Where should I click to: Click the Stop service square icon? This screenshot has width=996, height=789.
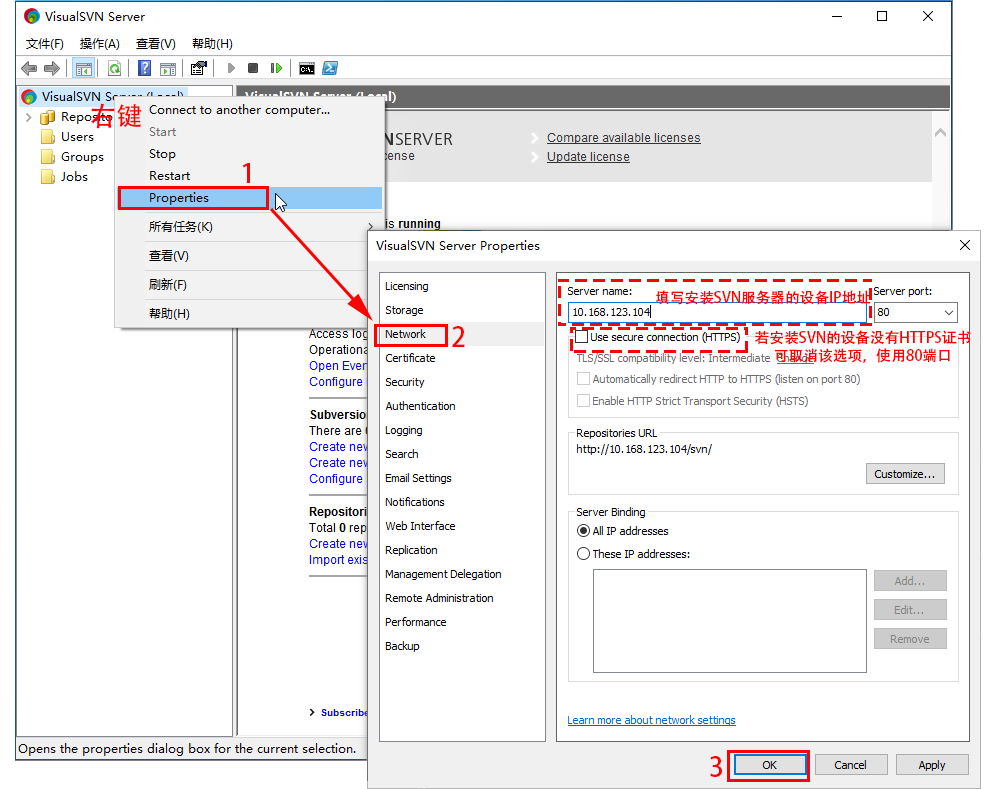click(253, 68)
